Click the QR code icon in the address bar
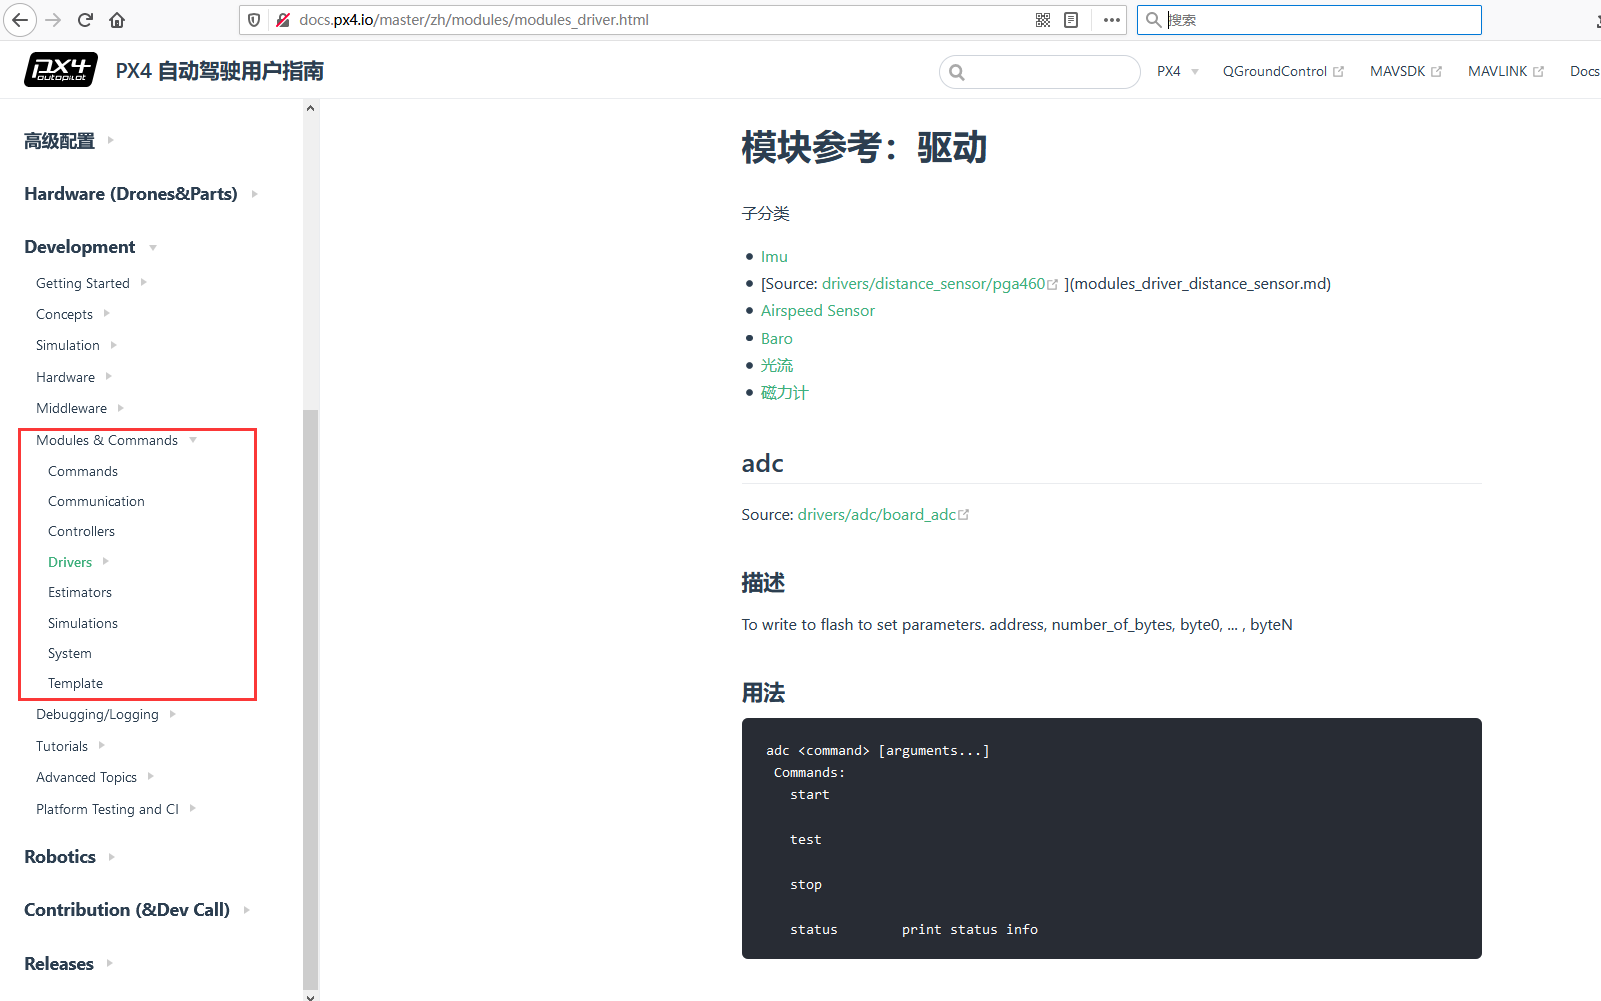The image size is (1601, 1001). 1042,19
